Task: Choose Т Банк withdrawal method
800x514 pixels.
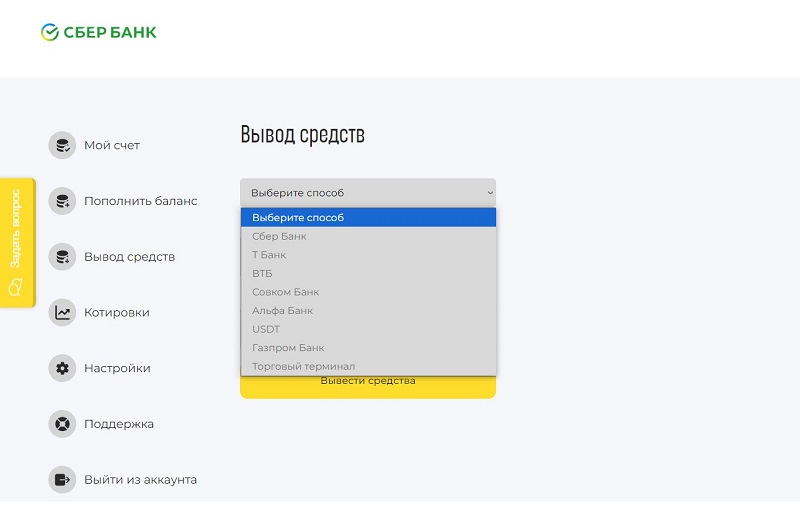Action: click(368, 255)
